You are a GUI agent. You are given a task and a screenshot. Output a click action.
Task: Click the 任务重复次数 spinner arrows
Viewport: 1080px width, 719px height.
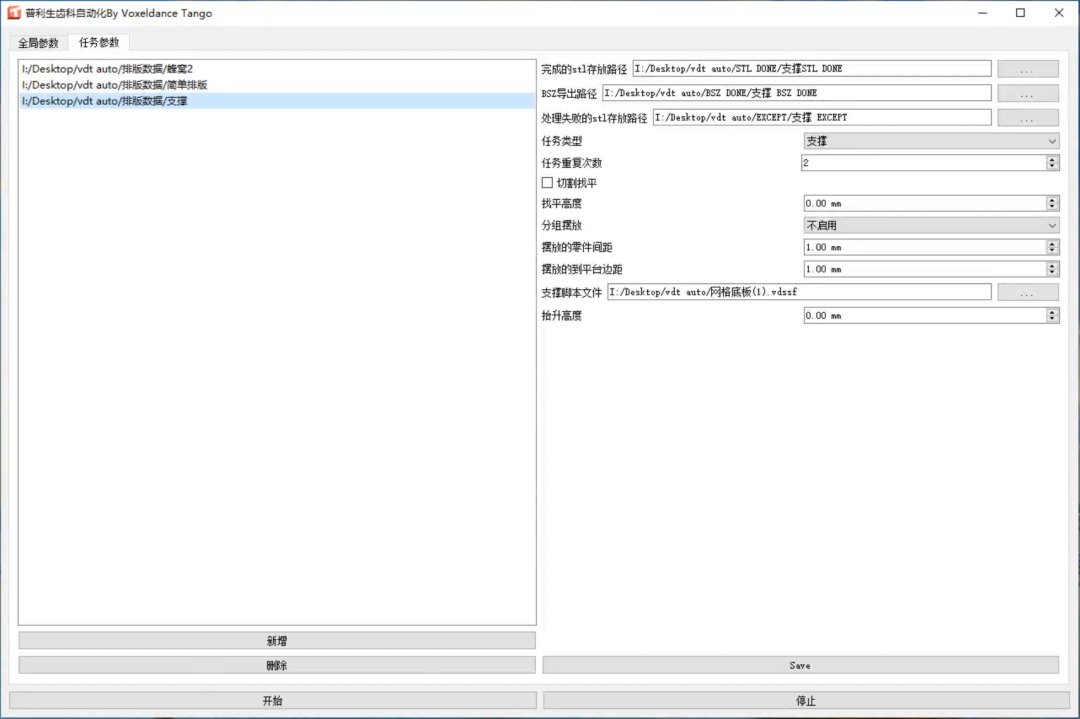pos(1052,162)
